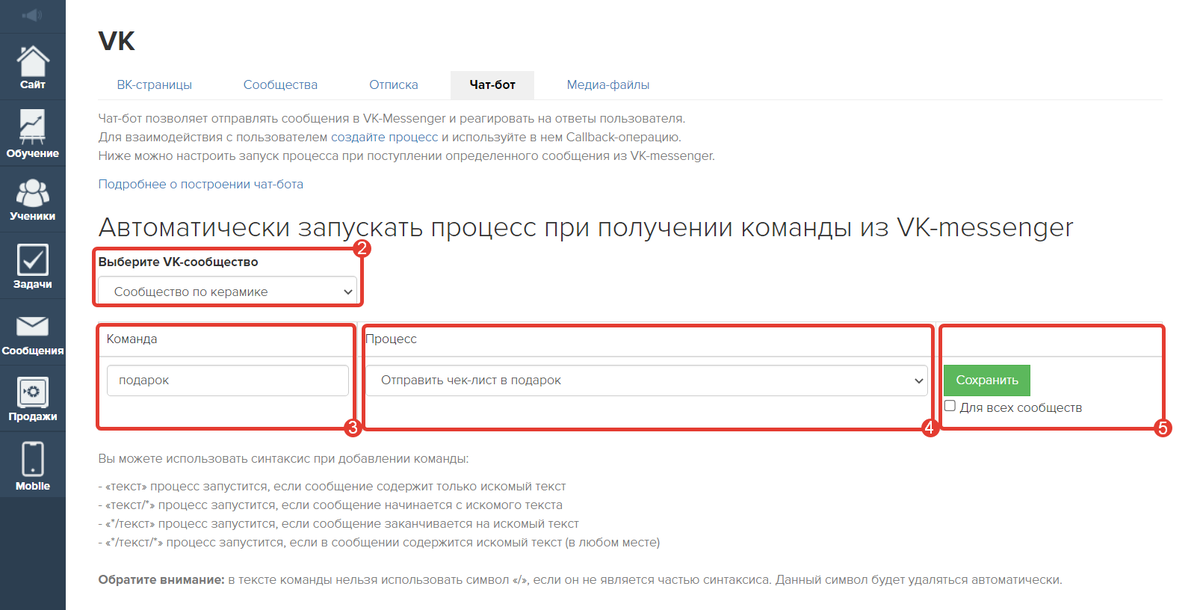This screenshot has height=610, width=1200.
Task: Open Mobile phone icon in sidebar
Action: [x=32, y=465]
